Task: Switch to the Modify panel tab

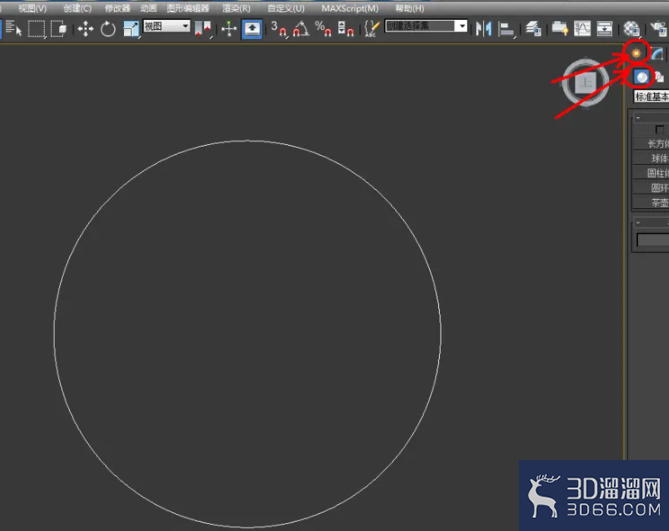Action: coord(657,54)
